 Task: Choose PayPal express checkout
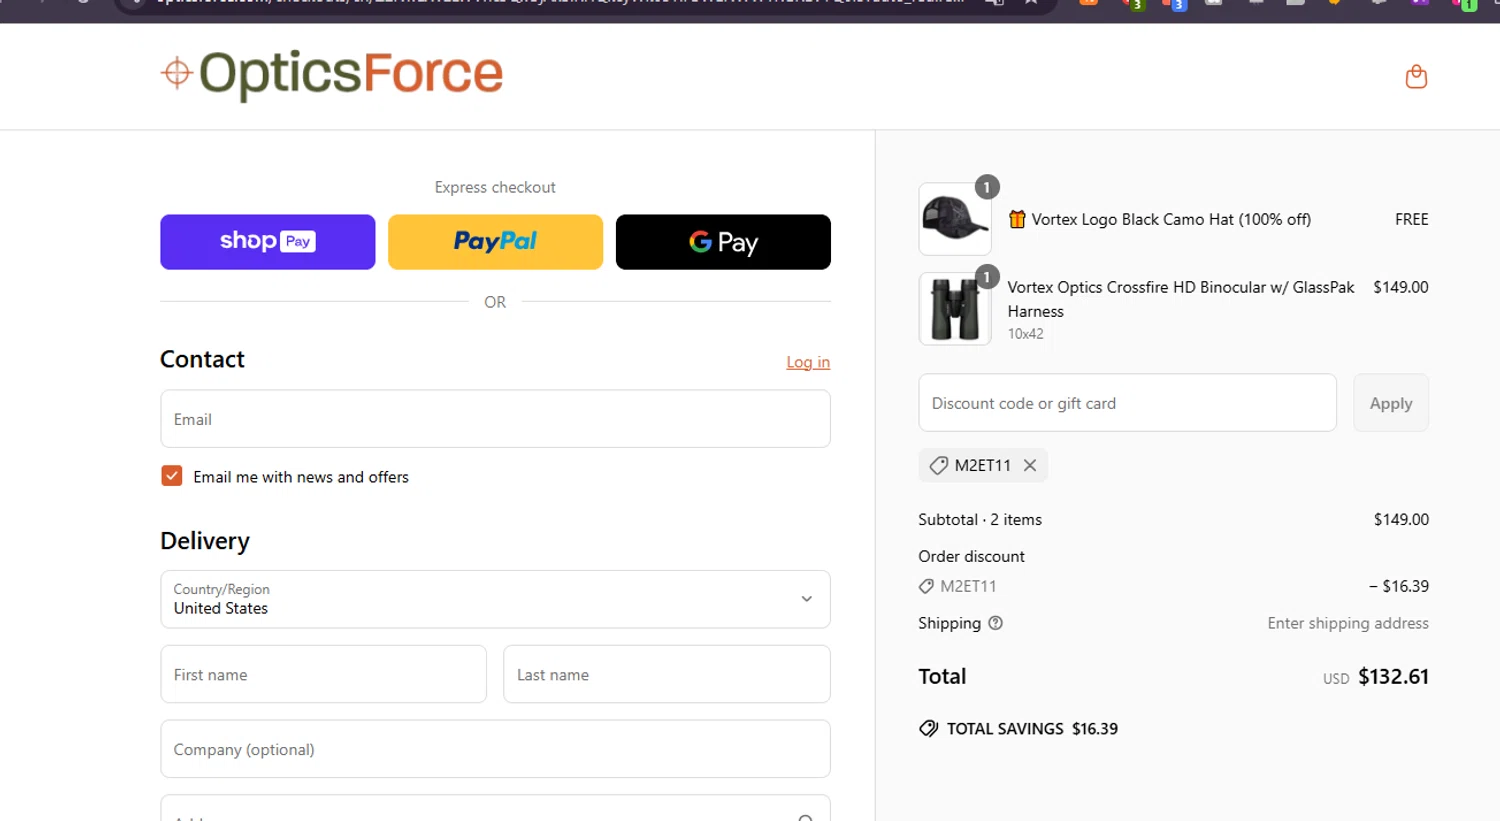tap(495, 242)
